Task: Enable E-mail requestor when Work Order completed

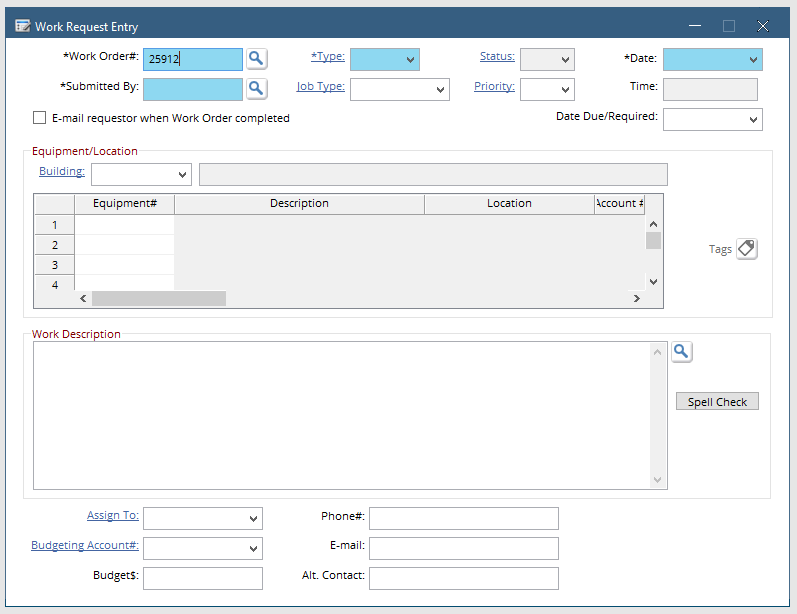Action: (x=39, y=118)
